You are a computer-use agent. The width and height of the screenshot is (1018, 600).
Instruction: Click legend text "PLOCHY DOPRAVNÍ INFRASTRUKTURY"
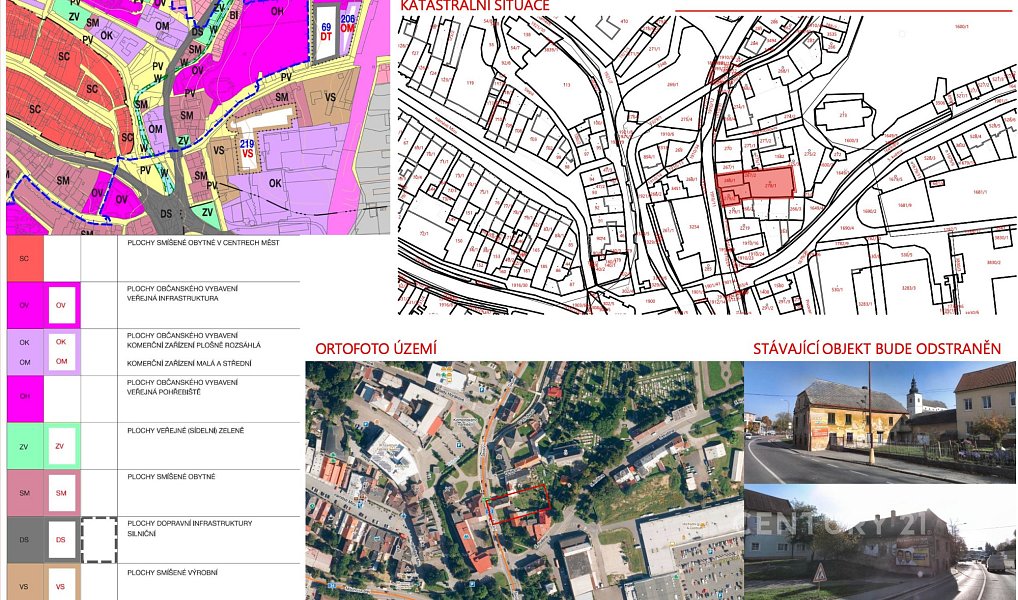point(190,523)
